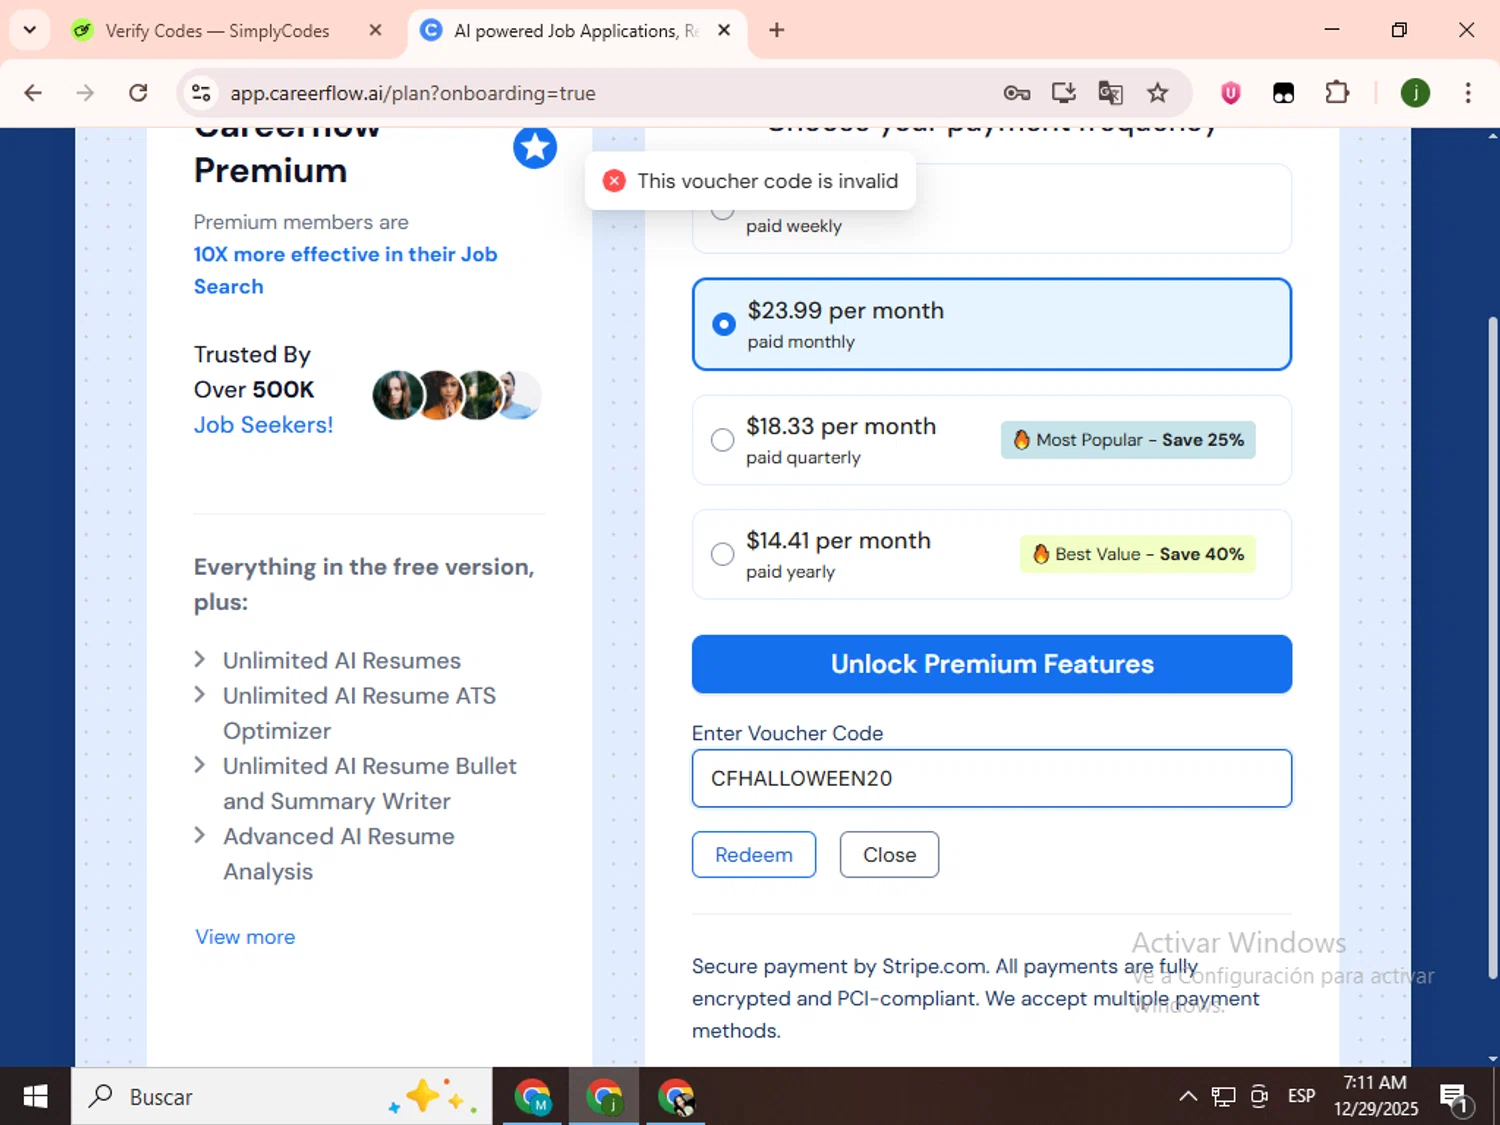1500x1125 pixels.
Task: Open the Extensions puzzle menu
Action: coord(1336,93)
